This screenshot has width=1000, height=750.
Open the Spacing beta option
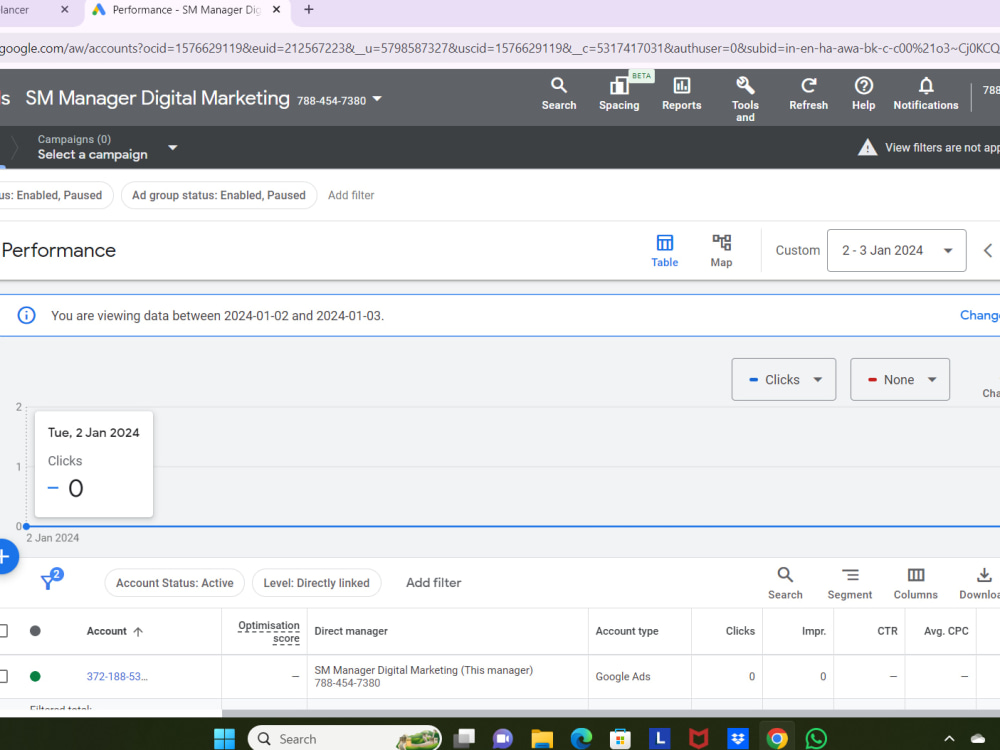(619, 94)
